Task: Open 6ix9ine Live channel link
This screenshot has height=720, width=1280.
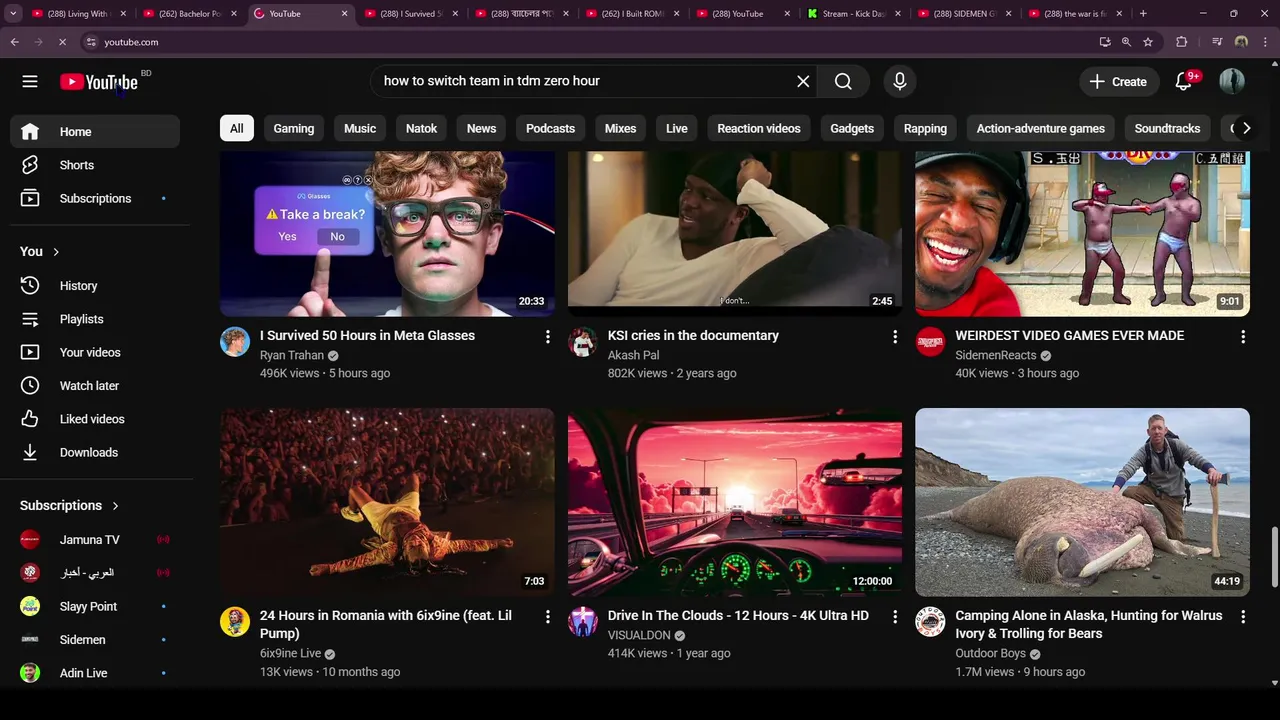Action: 290,654
